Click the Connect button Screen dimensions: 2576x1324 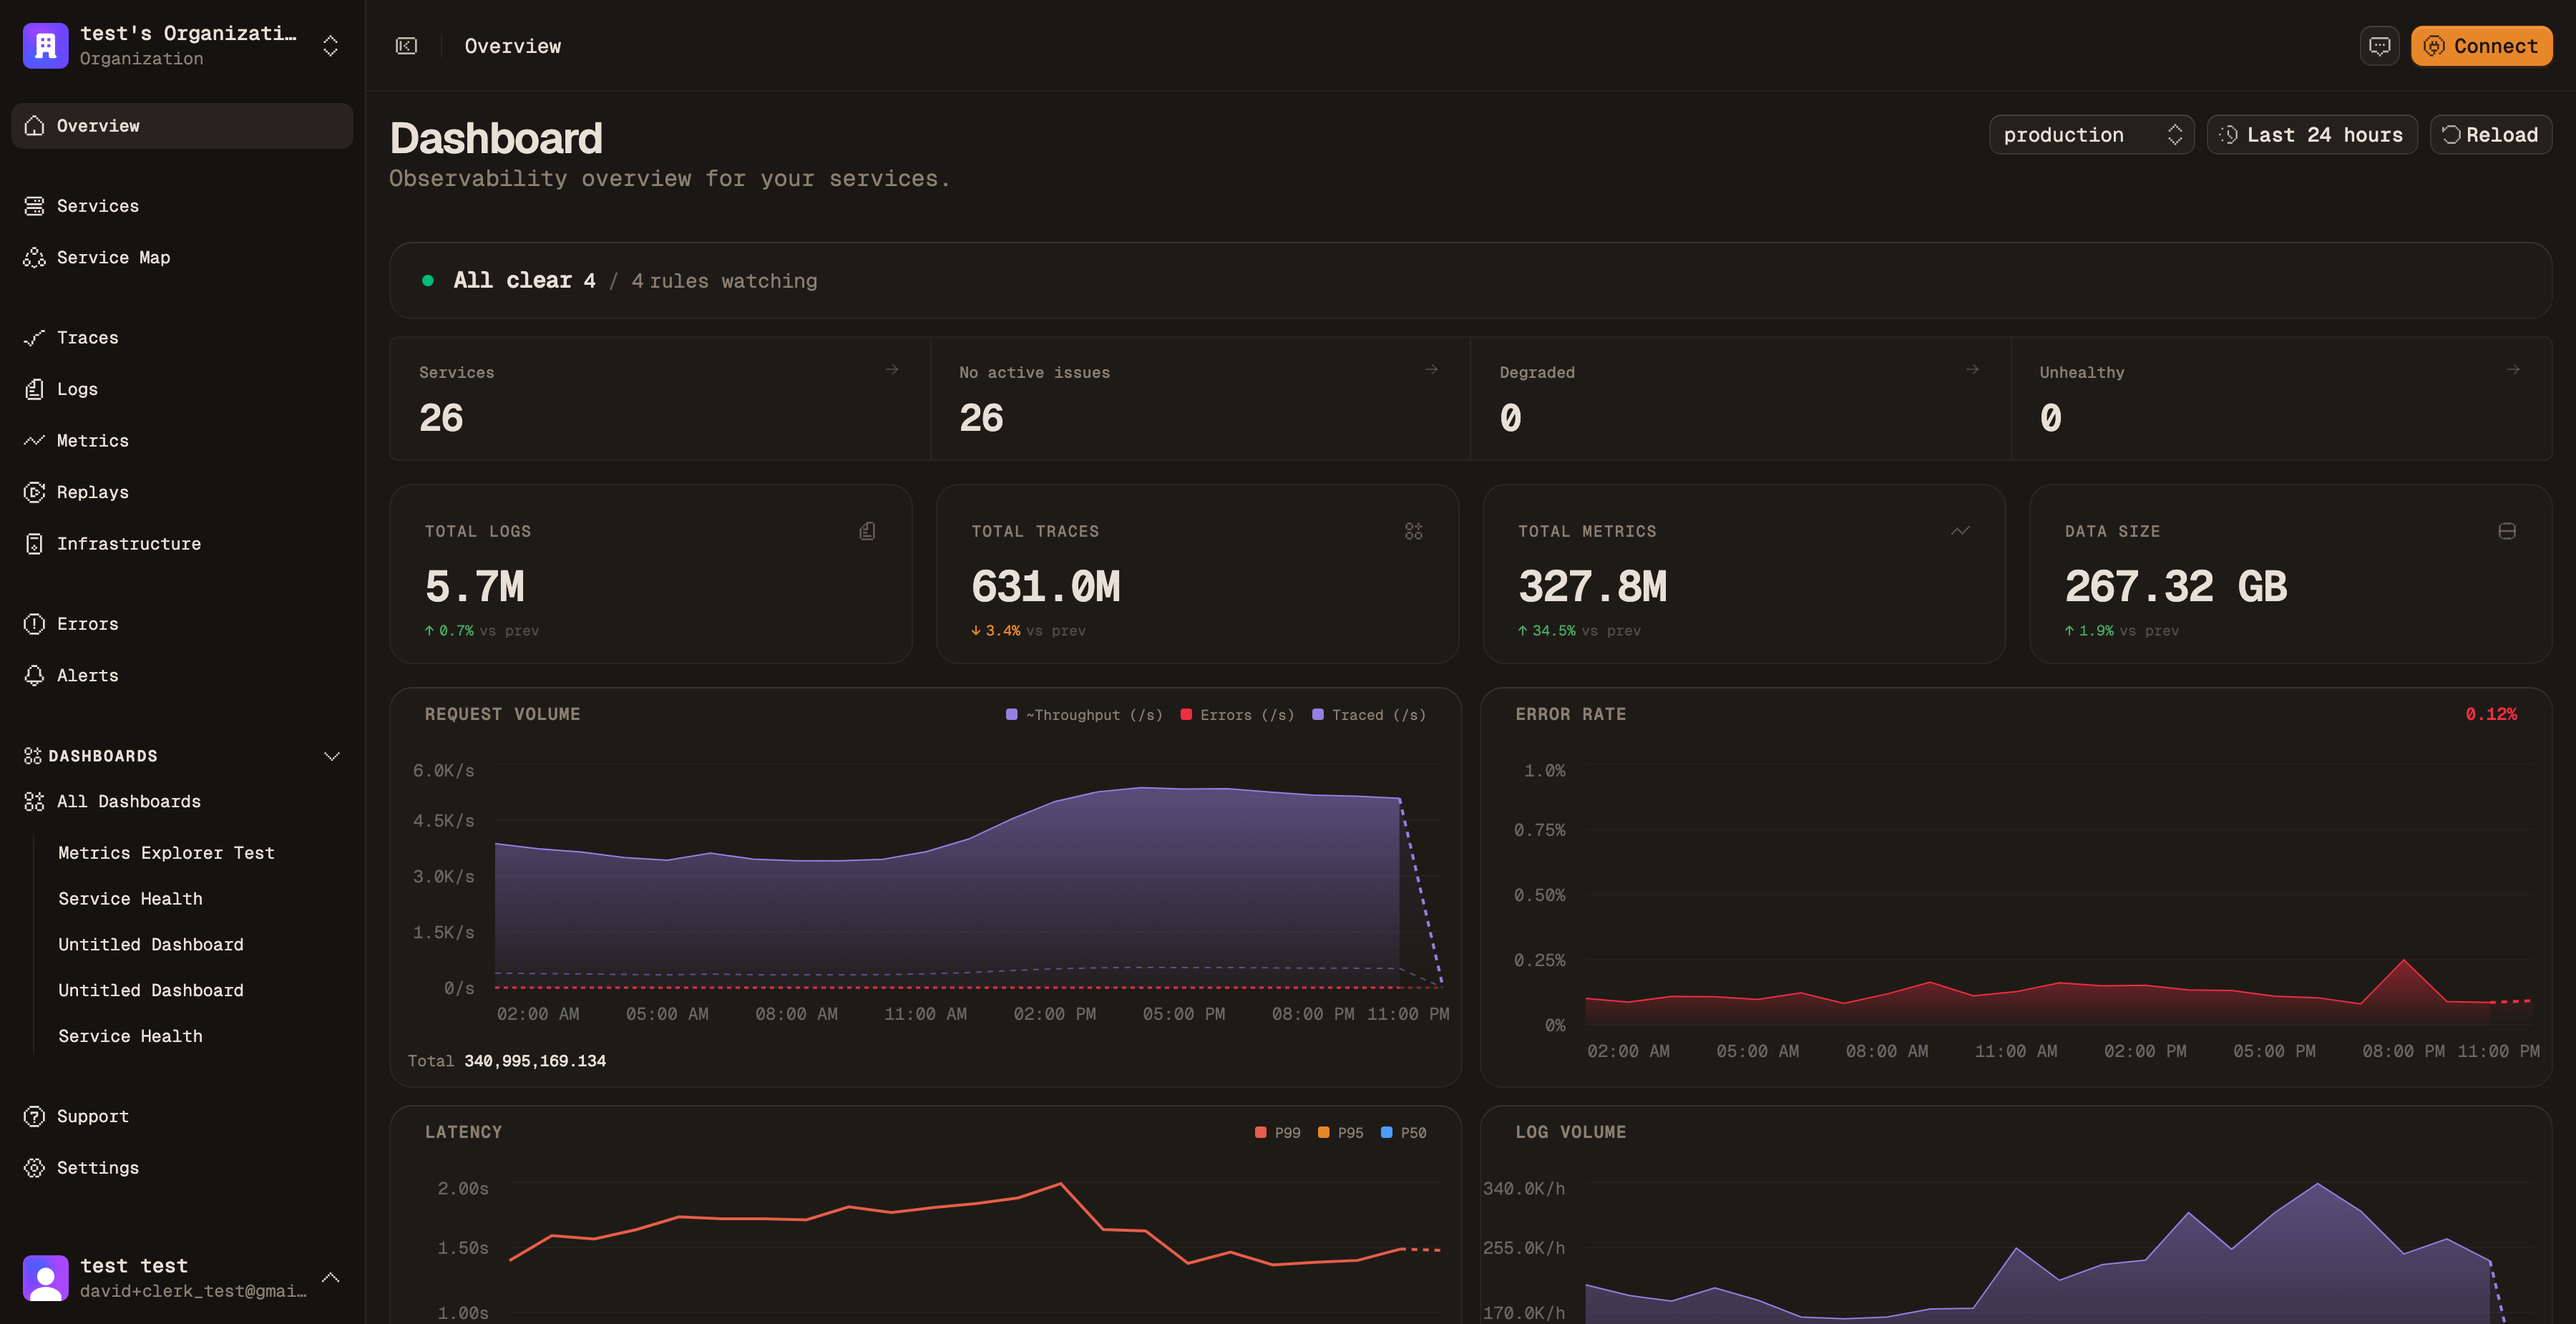(x=2481, y=46)
